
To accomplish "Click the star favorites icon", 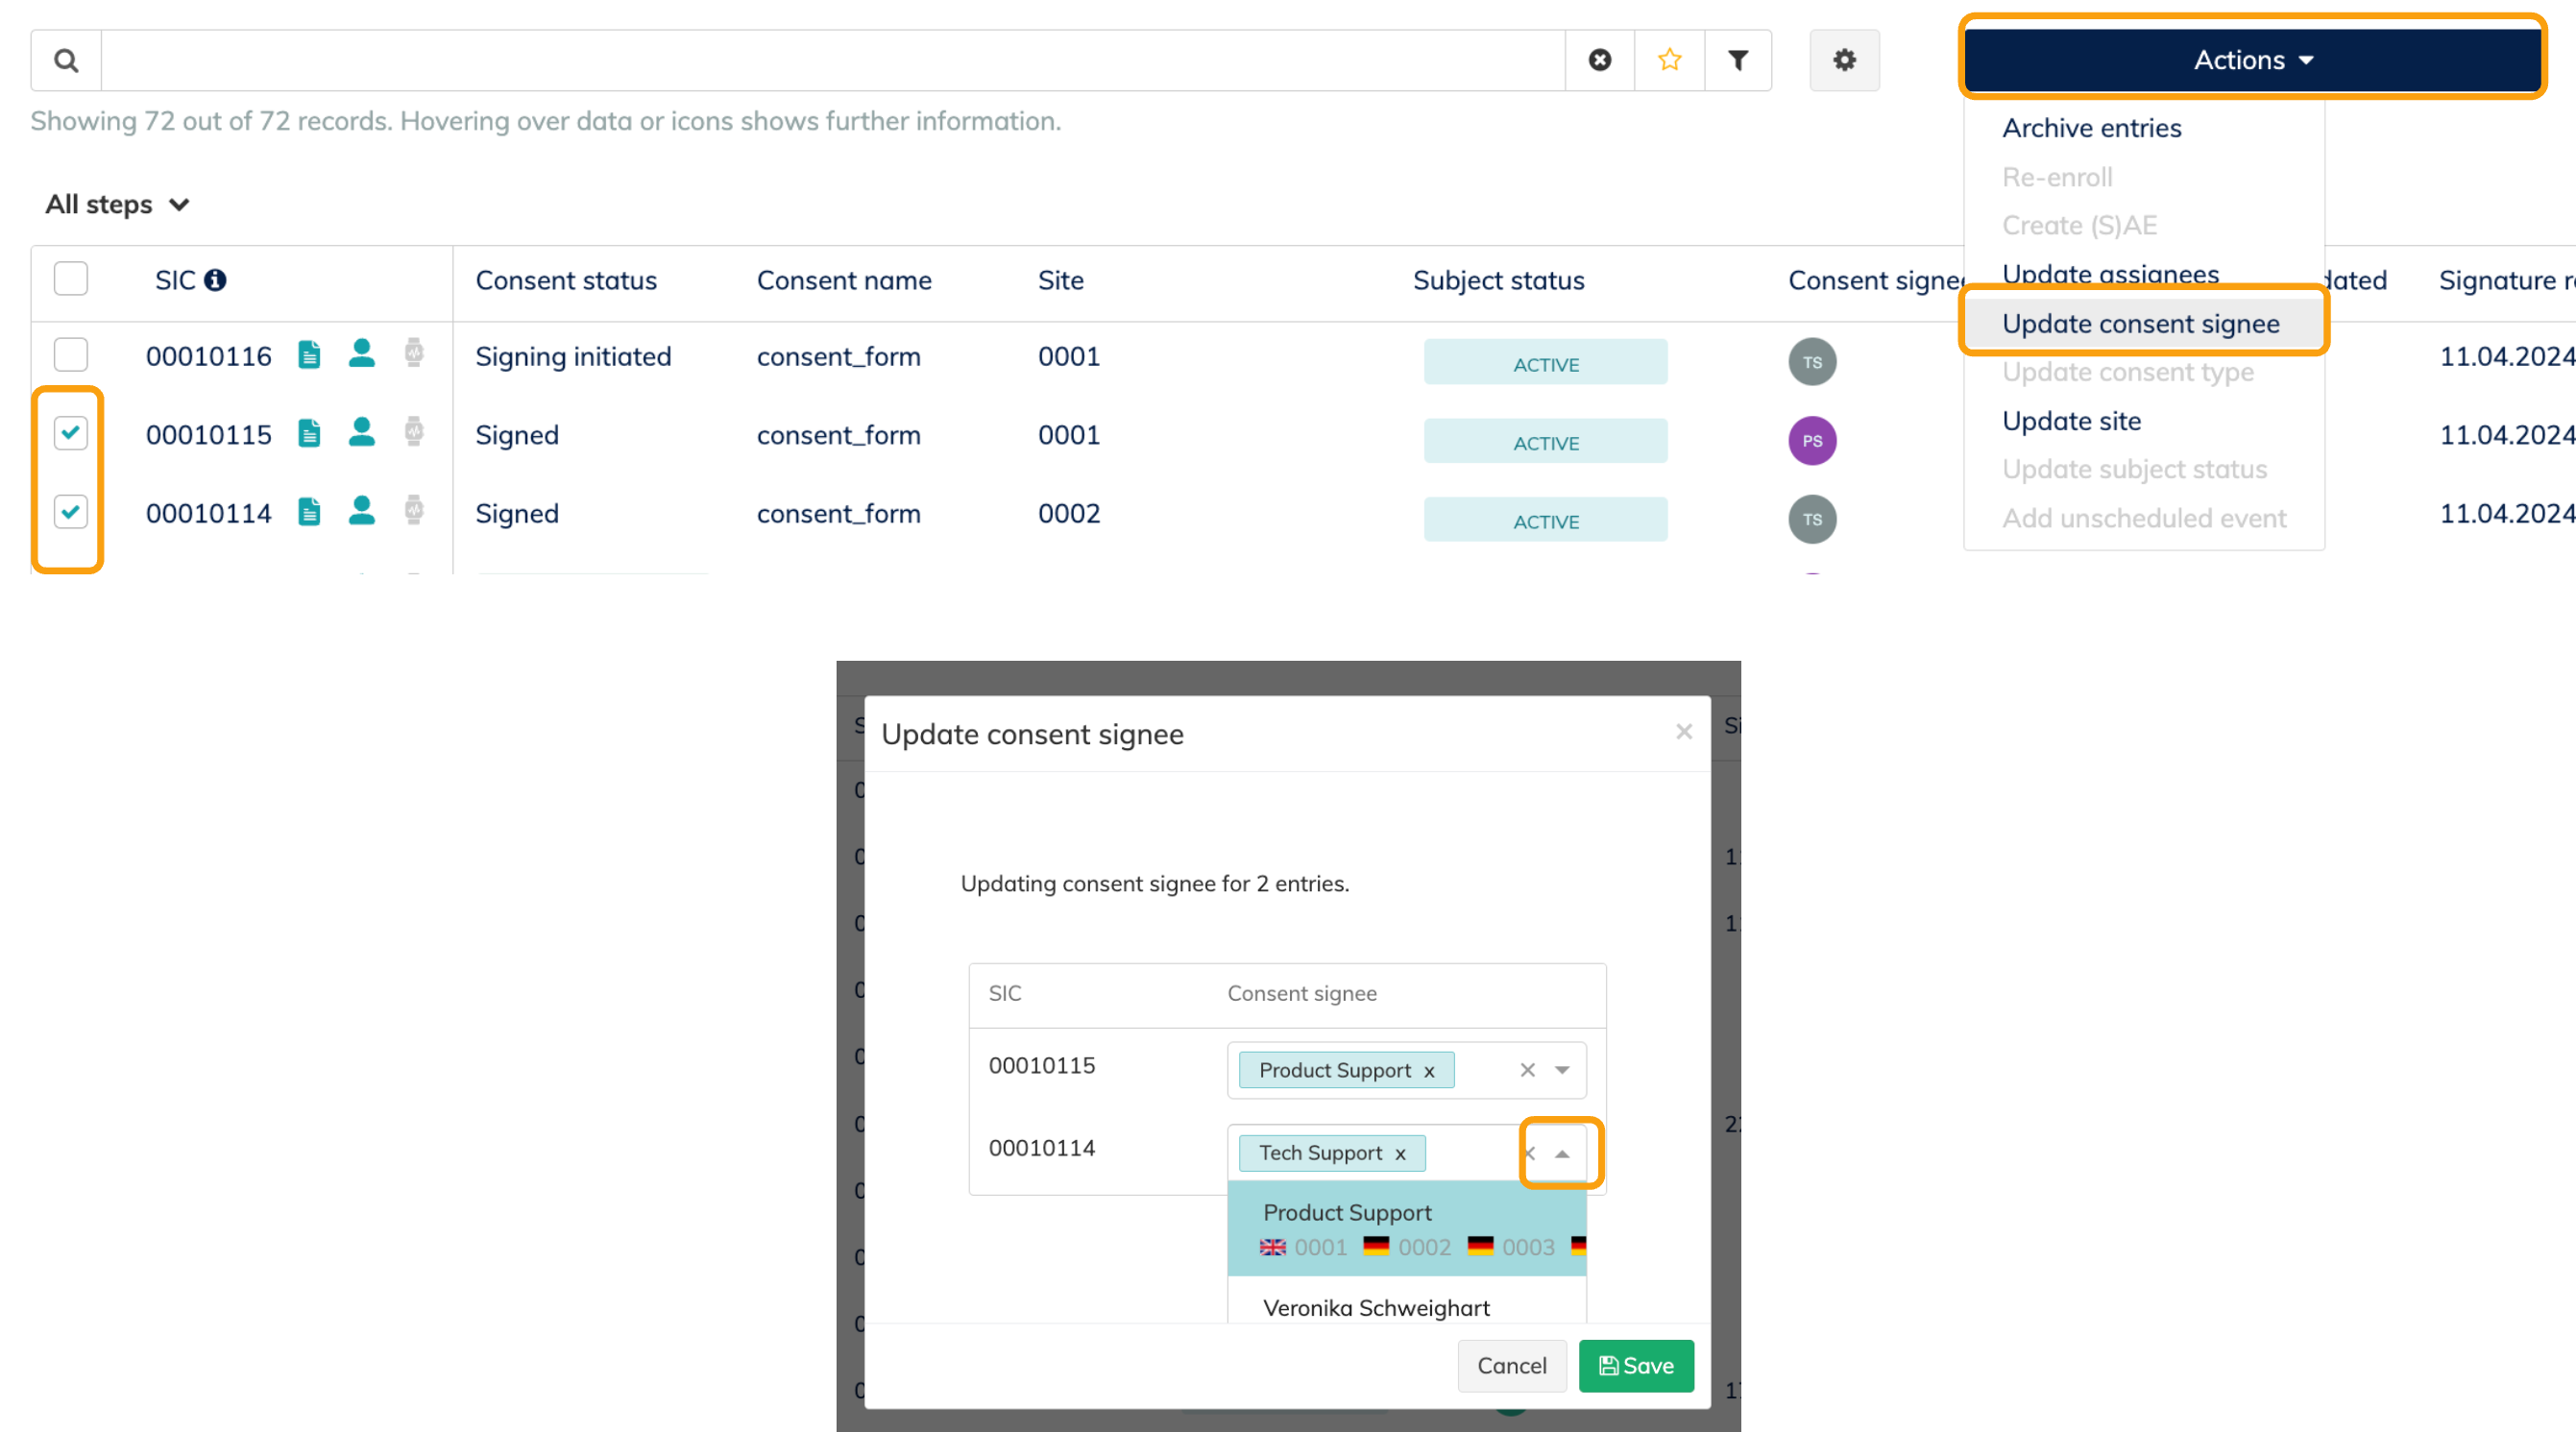I will (x=1669, y=61).
